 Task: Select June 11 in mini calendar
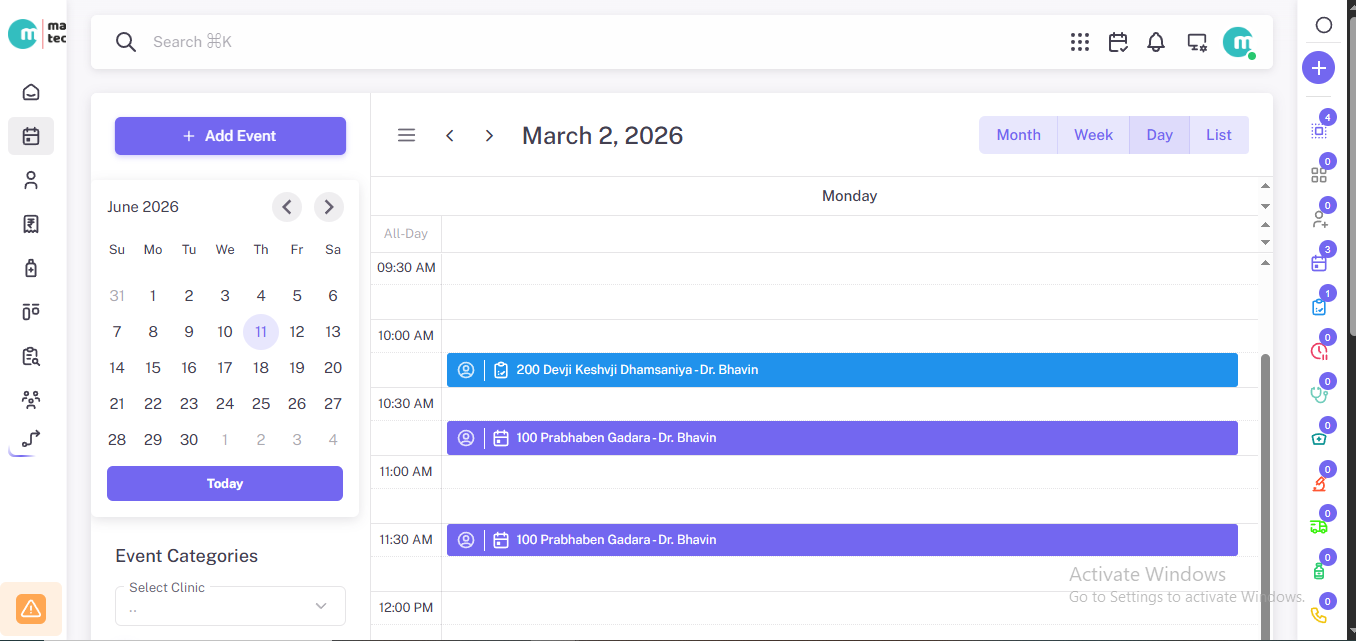(261, 332)
